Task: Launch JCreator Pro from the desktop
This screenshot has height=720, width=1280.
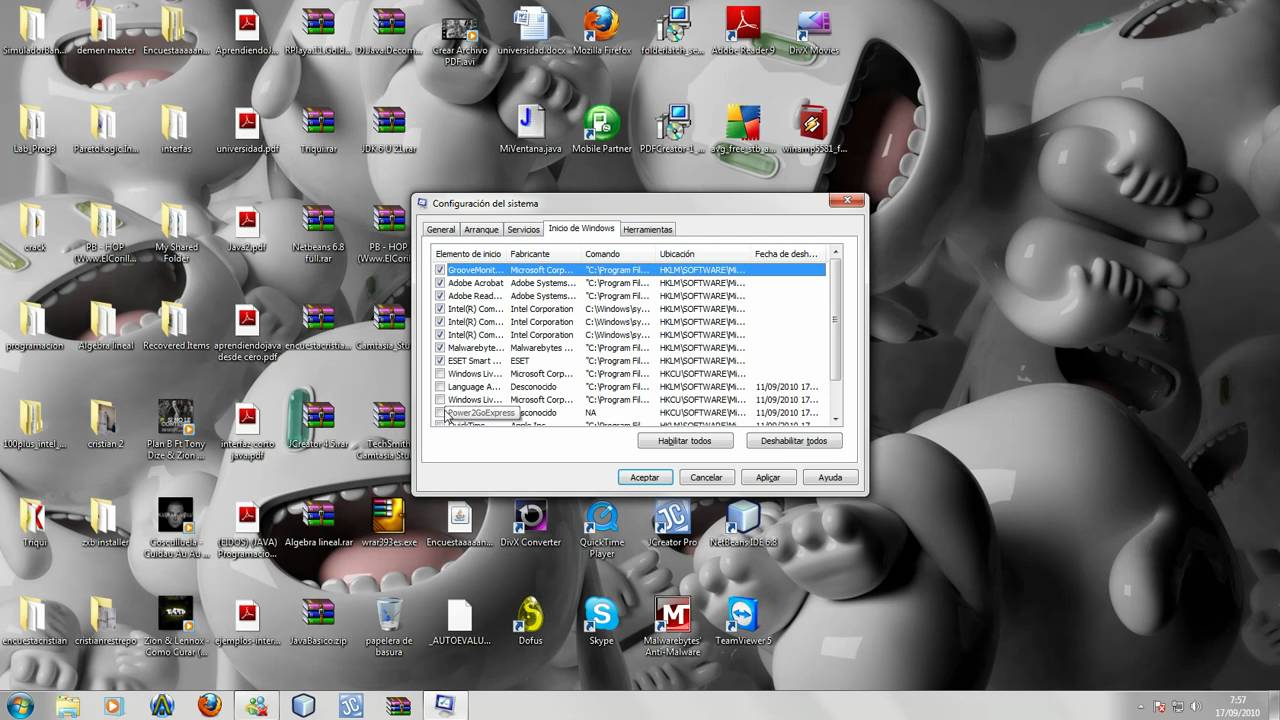Action: (673, 522)
